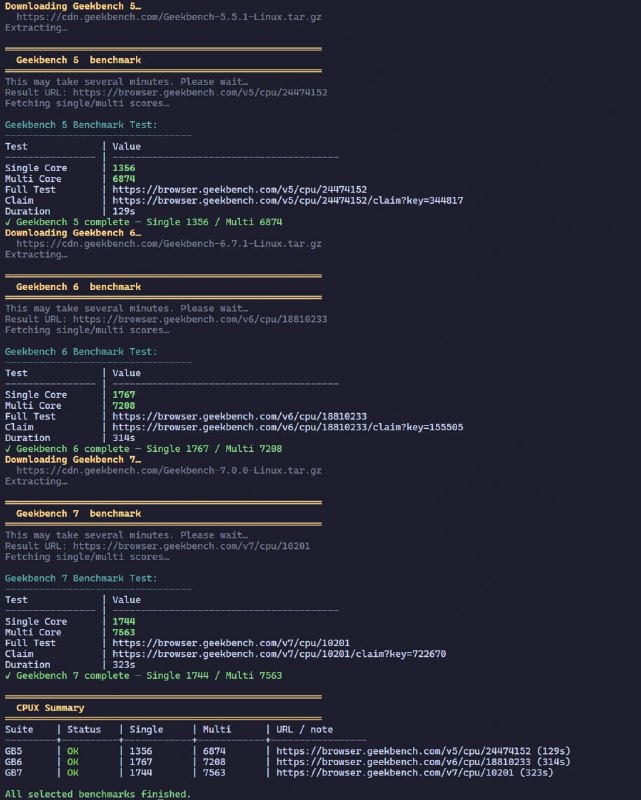Screen dimensions: 641x800
Task: Click the 'Downloading Geekbench 7…' line
Action: click(x=73, y=460)
